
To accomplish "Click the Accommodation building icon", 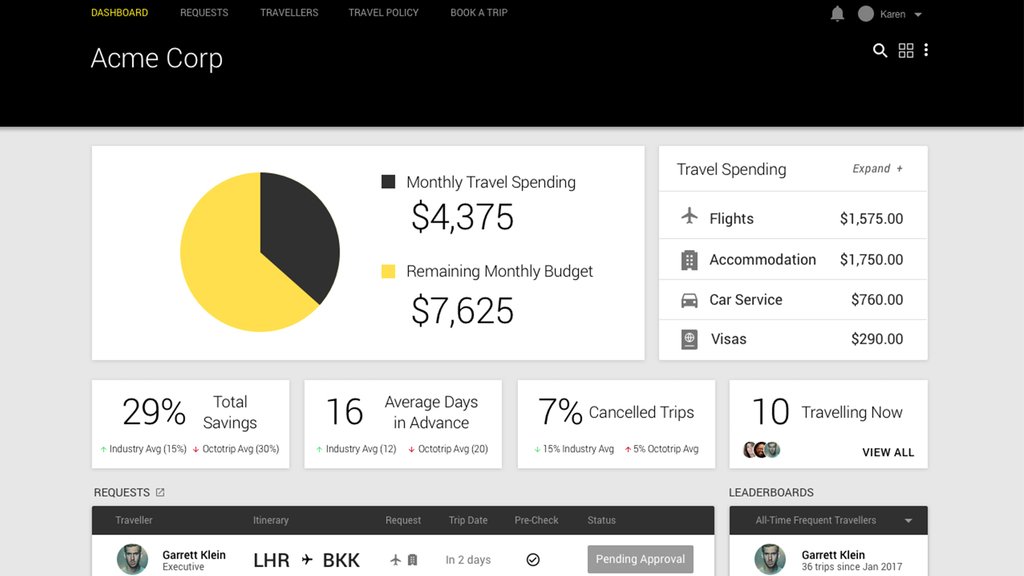I will point(689,260).
